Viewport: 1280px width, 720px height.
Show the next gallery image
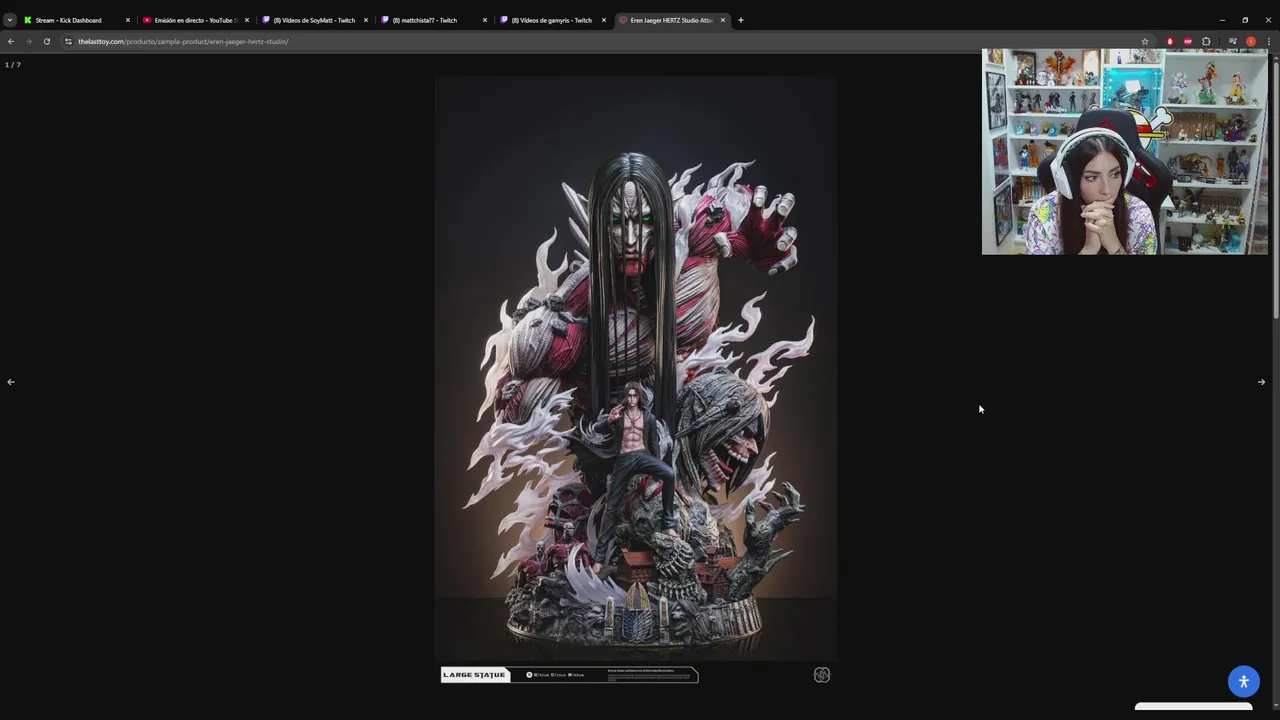[x=1261, y=382]
